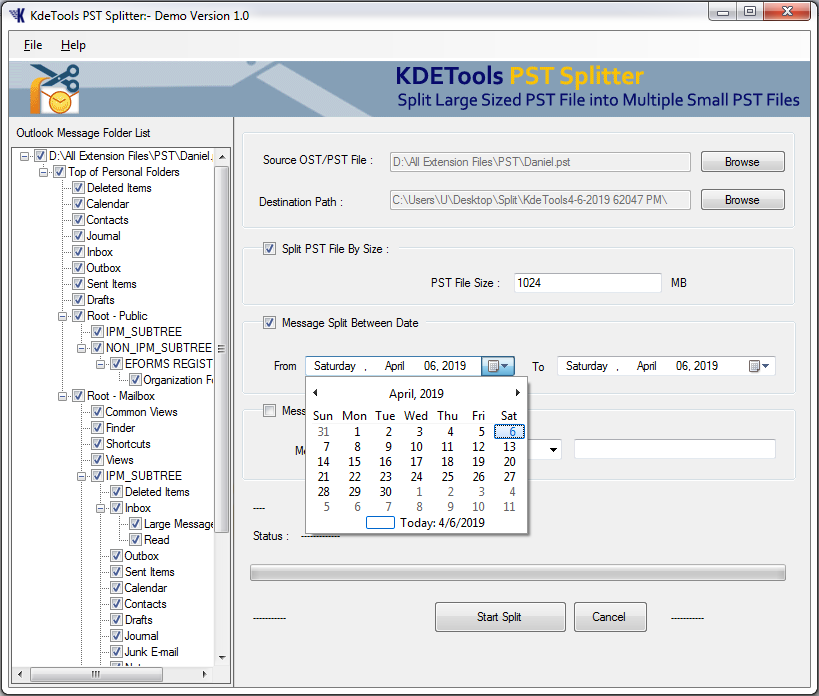Select April 15 in the calendar

point(355,462)
